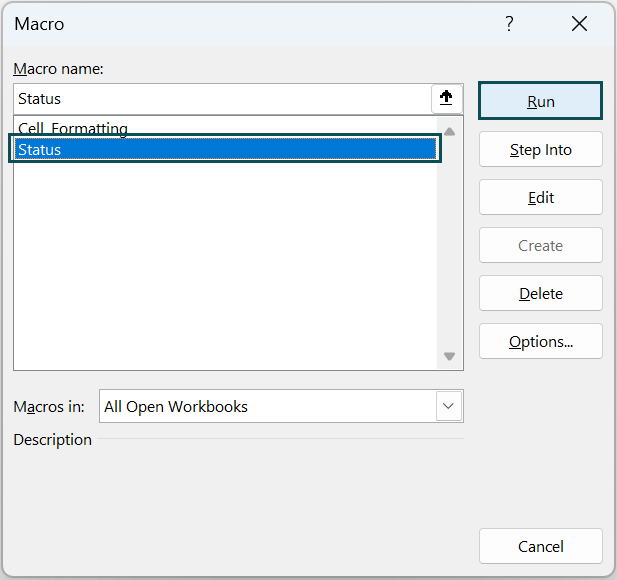Click the macro list scroll down arrow

pos(449,356)
